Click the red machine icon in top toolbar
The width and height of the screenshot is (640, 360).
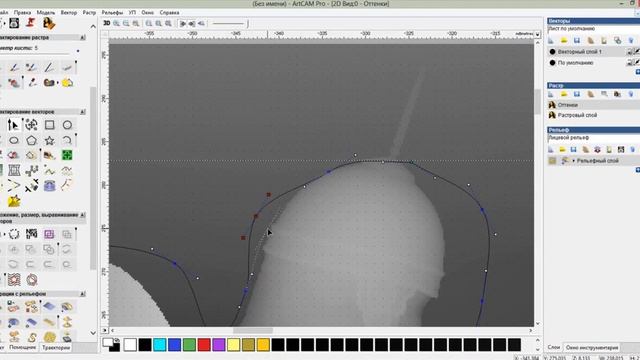31,23
